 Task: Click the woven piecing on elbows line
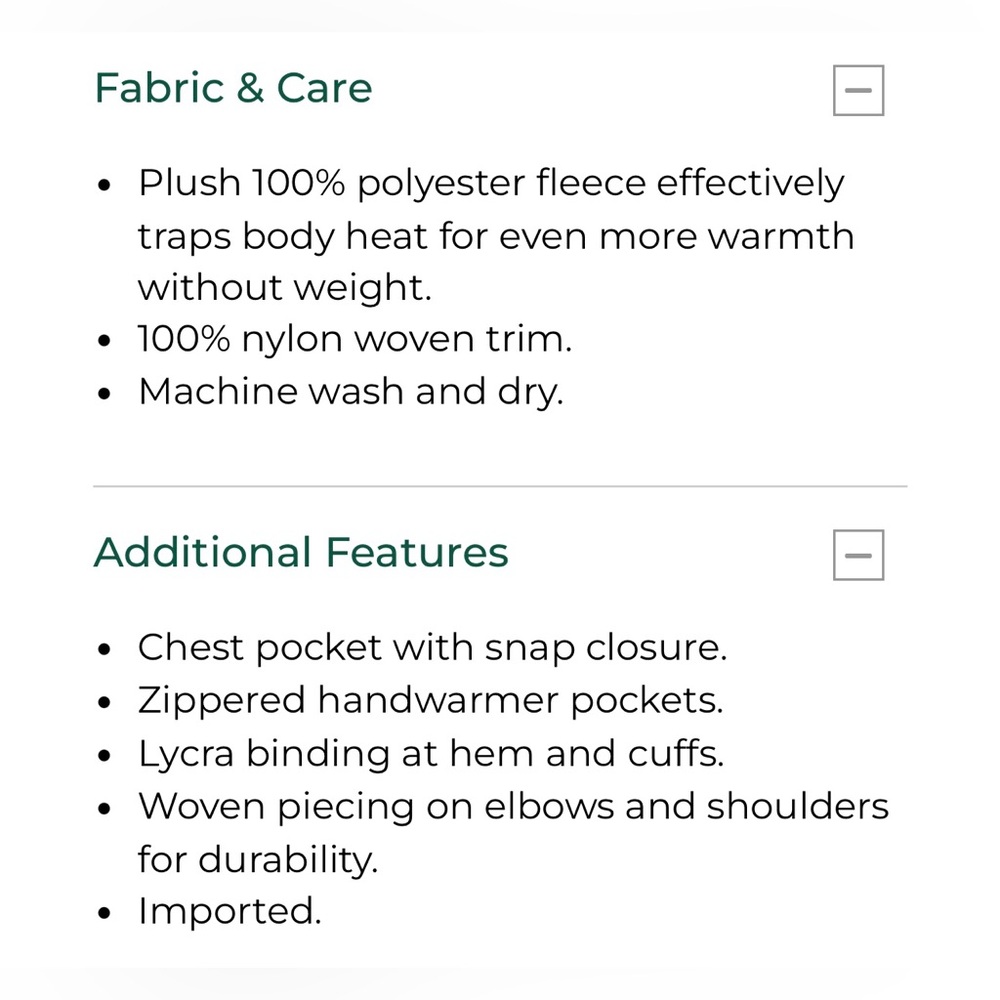point(513,833)
